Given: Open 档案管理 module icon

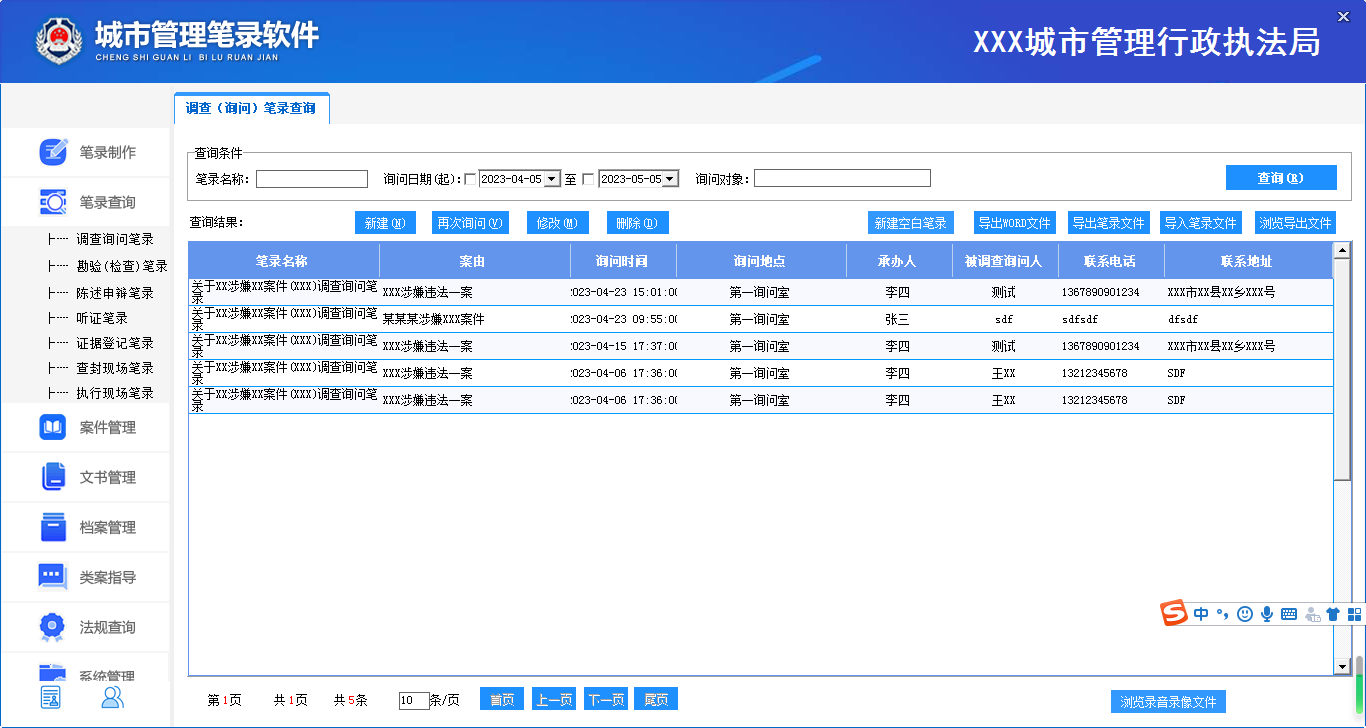Looking at the screenshot, I should [53, 527].
